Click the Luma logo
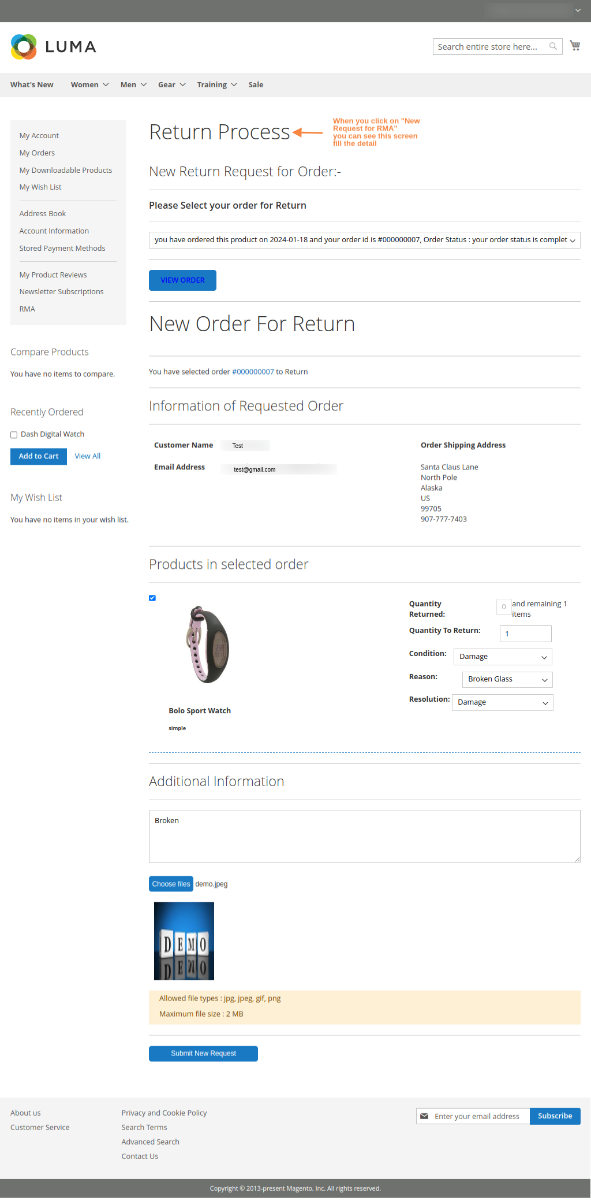Image resolution: width=591 pixels, height=1200 pixels. pyautogui.click(x=53, y=46)
